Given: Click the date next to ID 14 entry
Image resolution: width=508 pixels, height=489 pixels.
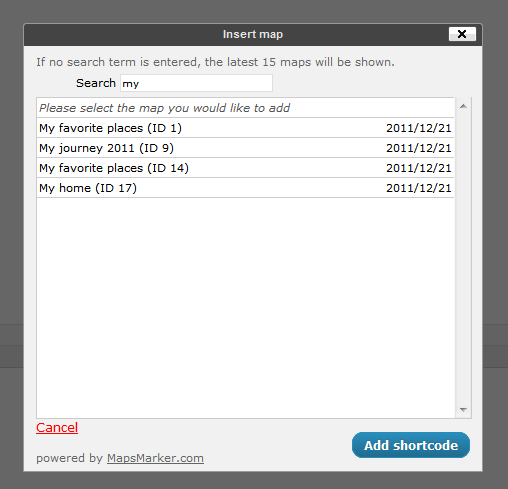Looking at the screenshot, I should click(x=419, y=168).
